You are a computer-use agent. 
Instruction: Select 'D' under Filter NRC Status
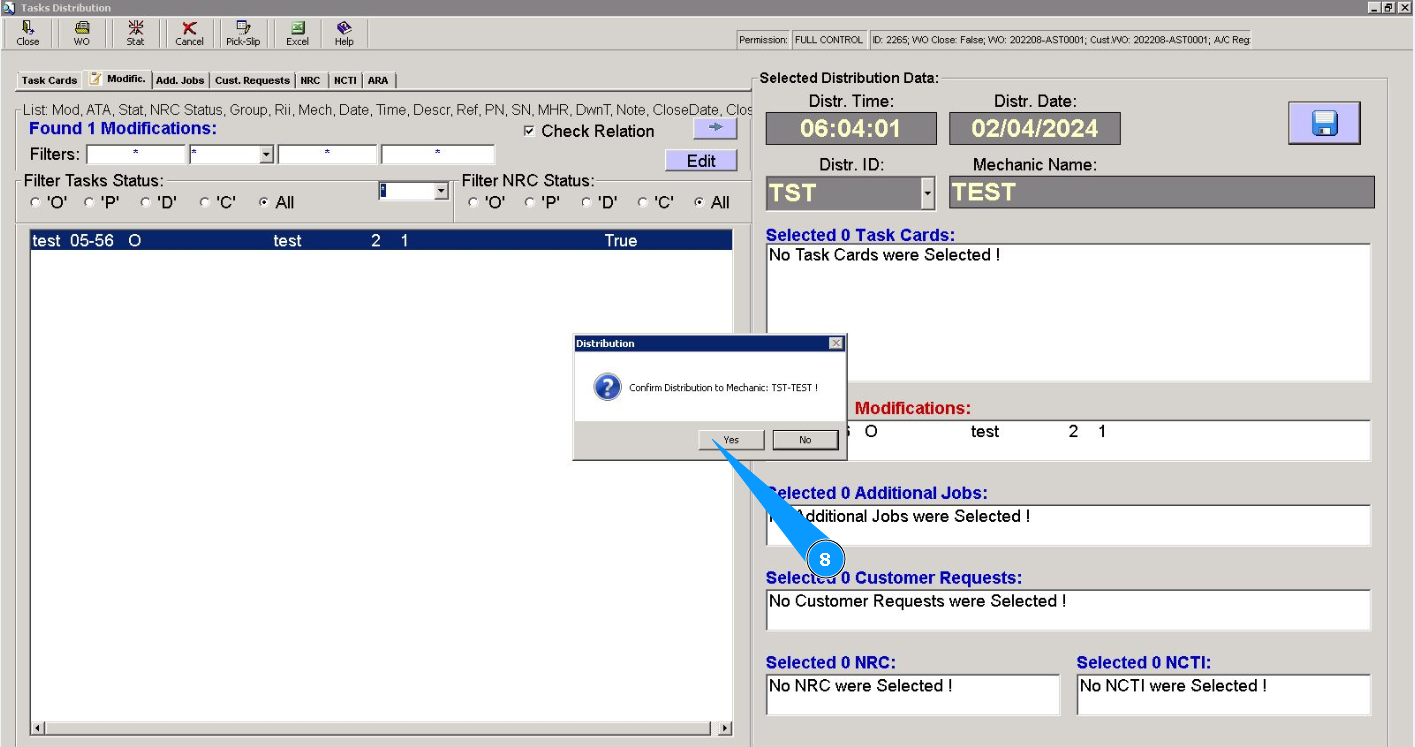[x=586, y=203]
